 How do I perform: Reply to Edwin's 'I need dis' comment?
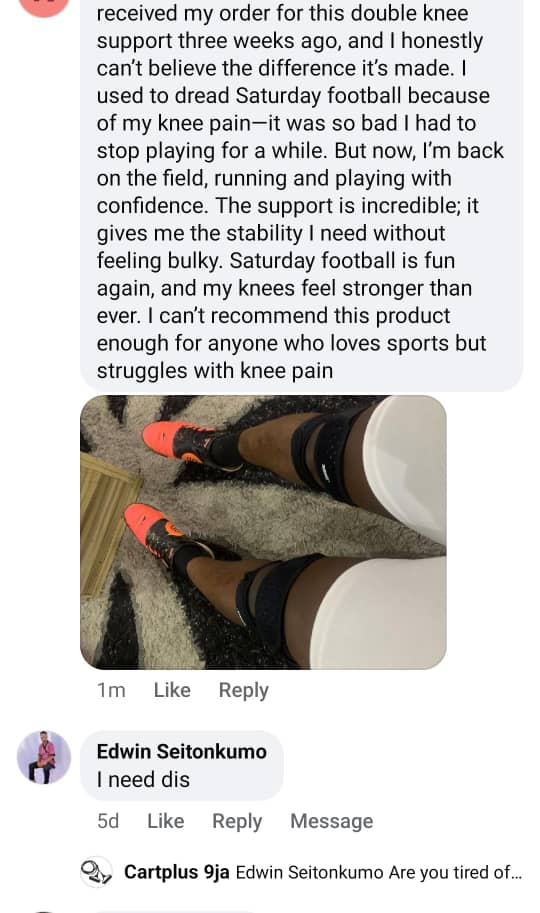(237, 821)
